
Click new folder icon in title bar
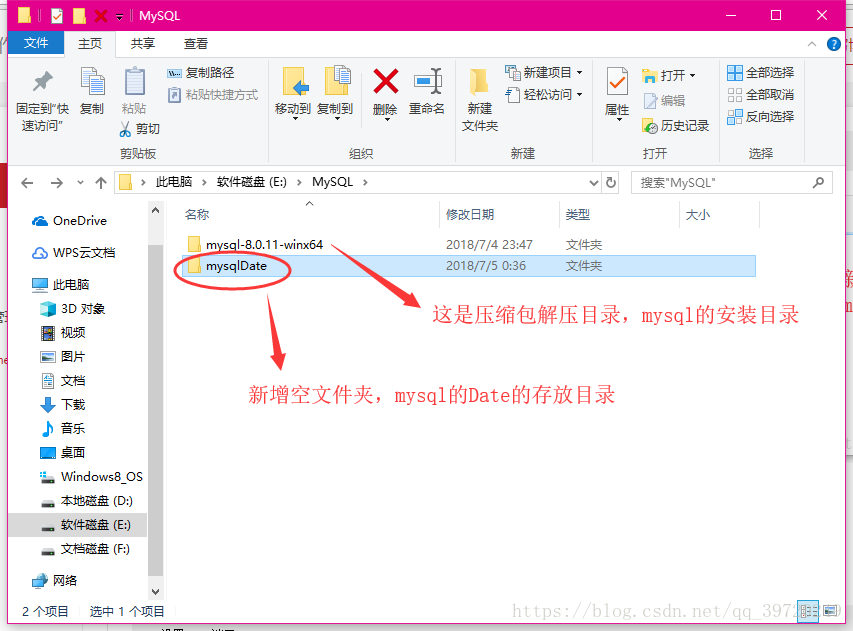pos(79,15)
